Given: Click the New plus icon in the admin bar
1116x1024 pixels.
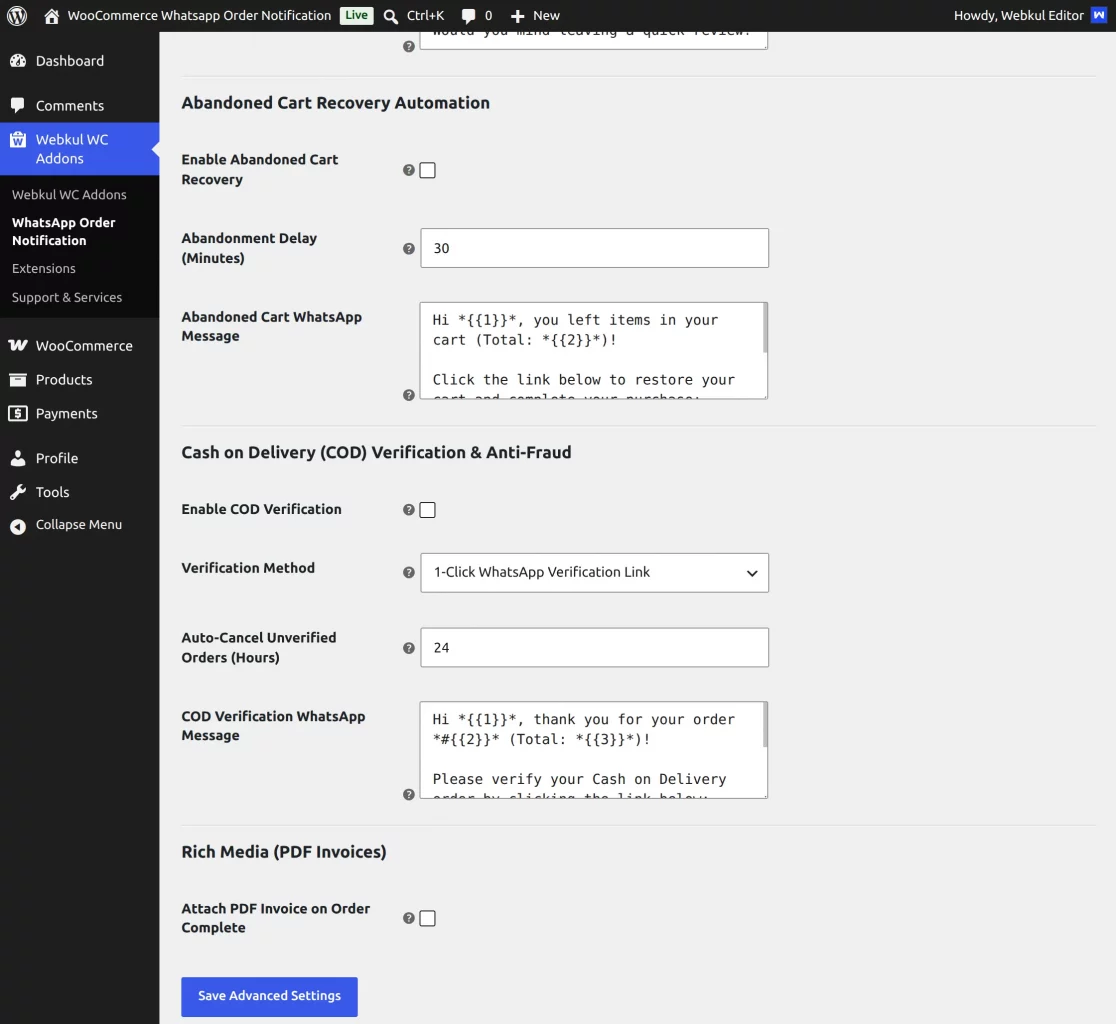Looking at the screenshot, I should click(517, 16).
